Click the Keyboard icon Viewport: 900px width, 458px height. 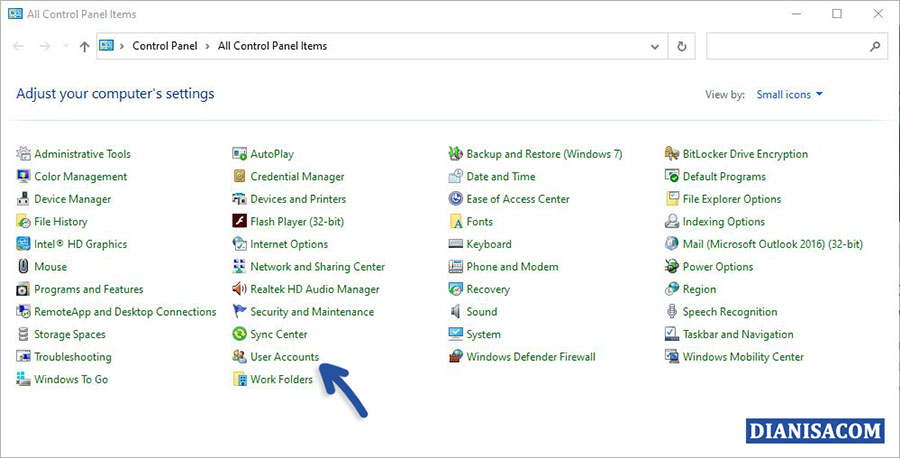click(456, 244)
